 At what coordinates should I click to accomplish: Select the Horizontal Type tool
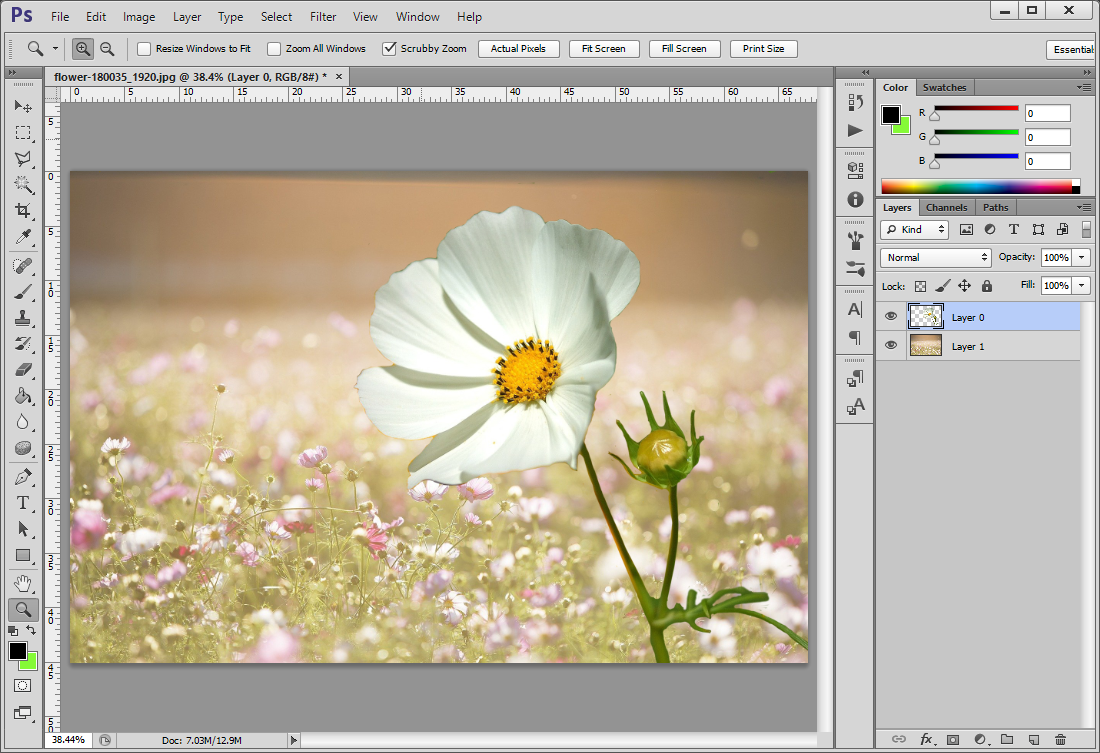tap(22, 503)
